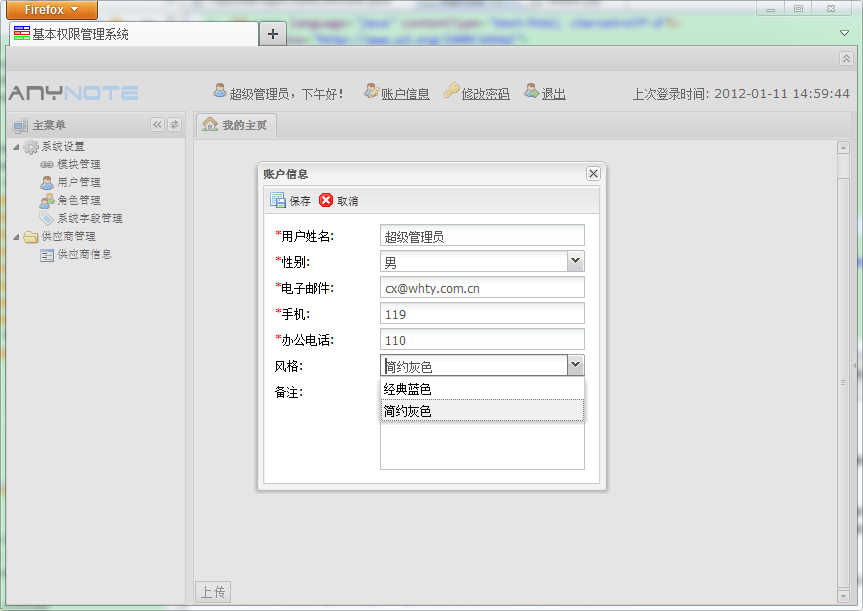Open the 性别 dropdown arrow
The width and height of the screenshot is (863, 611).
click(x=576, y=261)
